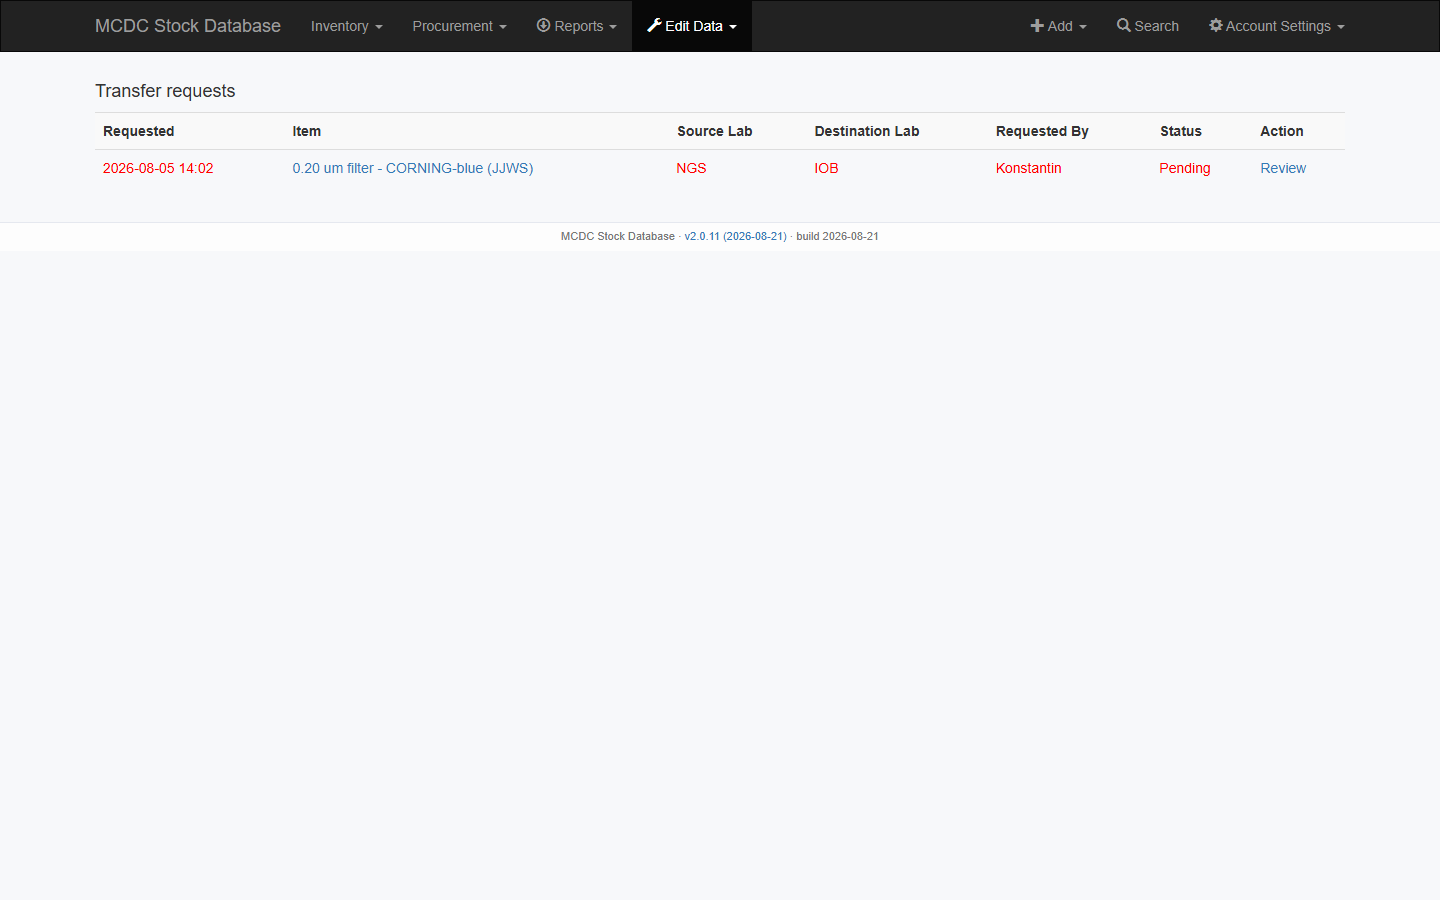This screenshot has height=900, width=1440.
Task: Click the Account Settings gear icon
Action: pyautogui.click(x=1216, y=25)
